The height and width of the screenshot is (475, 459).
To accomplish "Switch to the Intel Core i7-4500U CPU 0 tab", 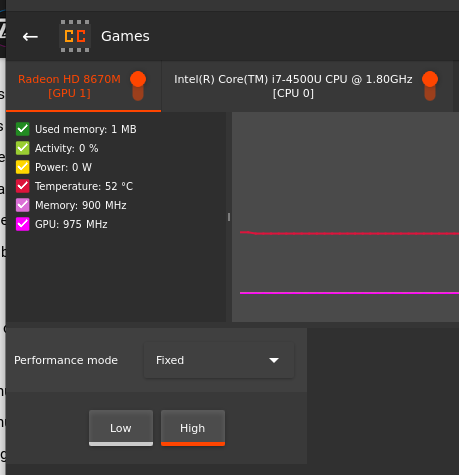I will (307, 86).
